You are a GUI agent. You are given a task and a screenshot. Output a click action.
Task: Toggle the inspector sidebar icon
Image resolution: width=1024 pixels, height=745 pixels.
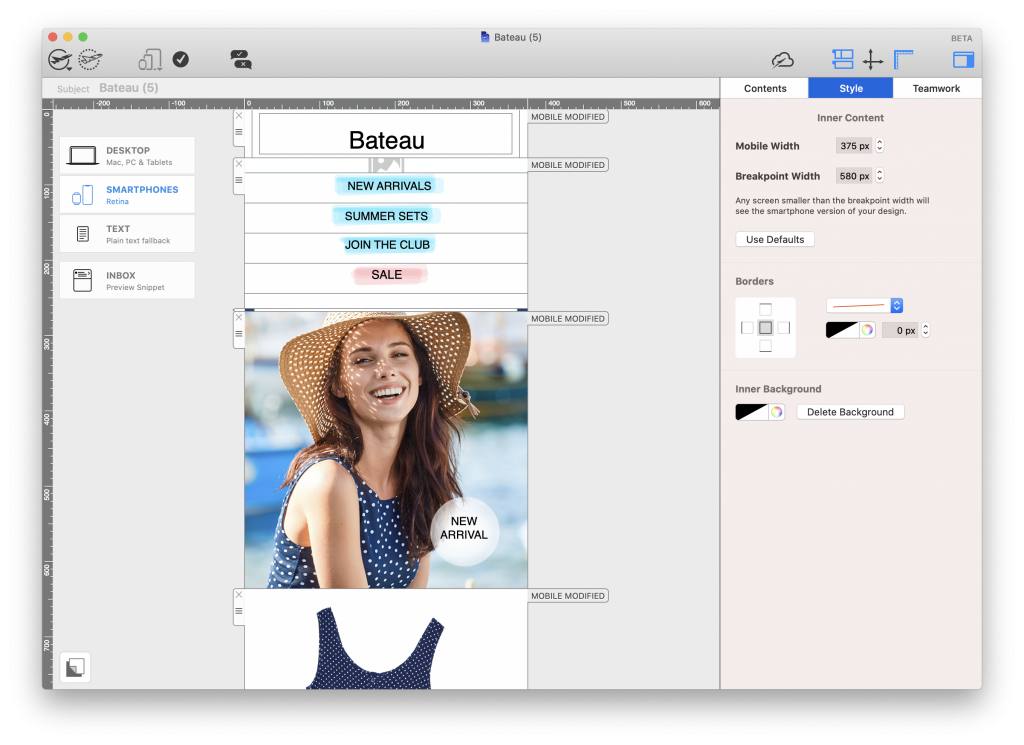click(963, 61)
